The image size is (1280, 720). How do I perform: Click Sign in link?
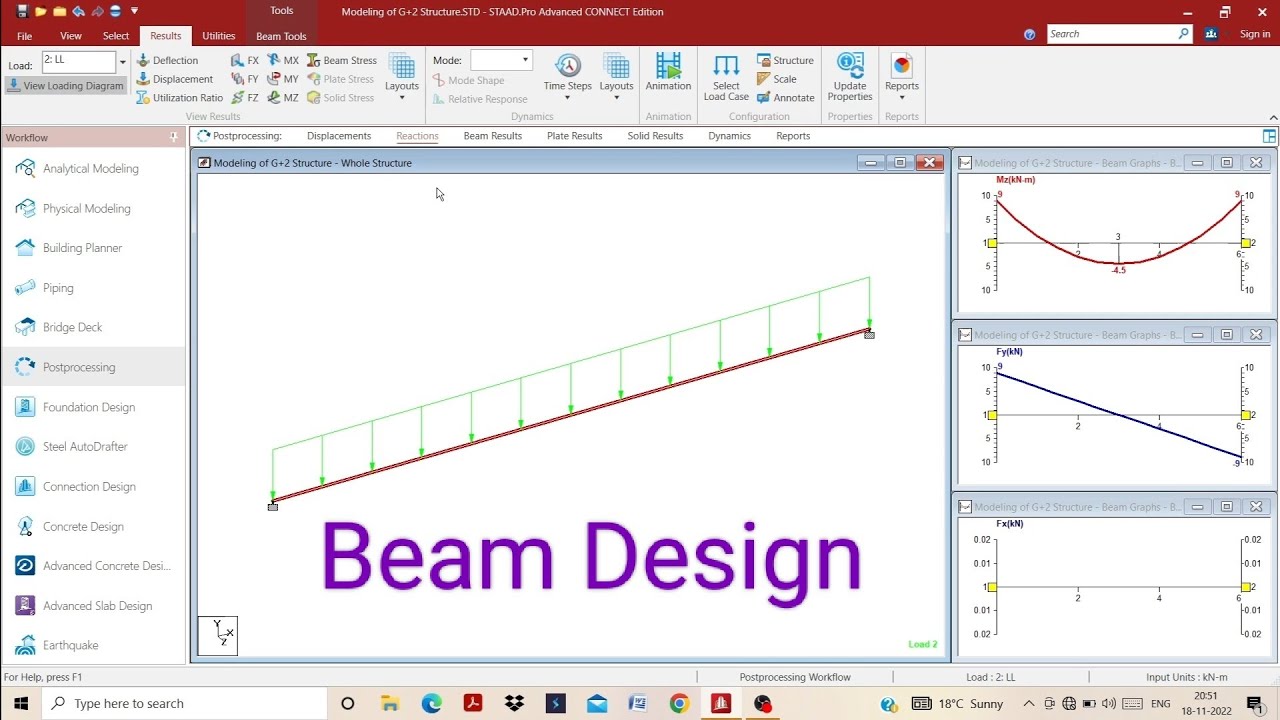pos(1255,34)
